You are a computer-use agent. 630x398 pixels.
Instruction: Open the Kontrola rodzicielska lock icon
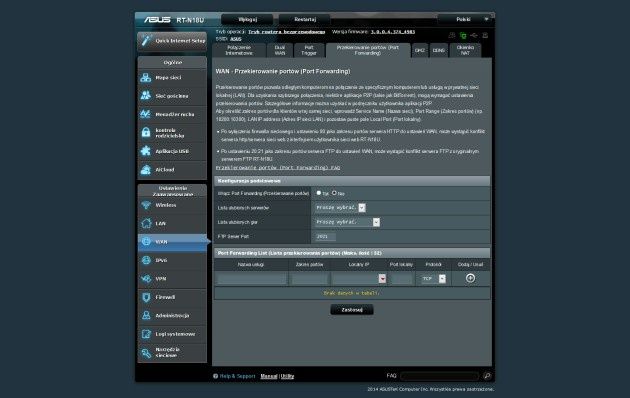[145, 133]
